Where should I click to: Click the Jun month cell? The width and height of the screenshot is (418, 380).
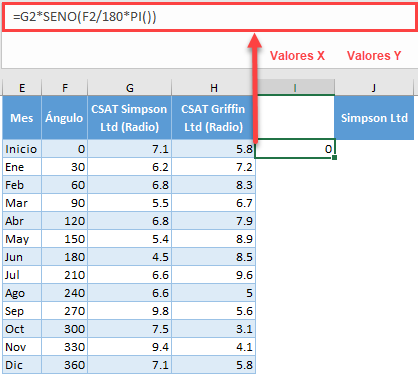click(22, 257)
